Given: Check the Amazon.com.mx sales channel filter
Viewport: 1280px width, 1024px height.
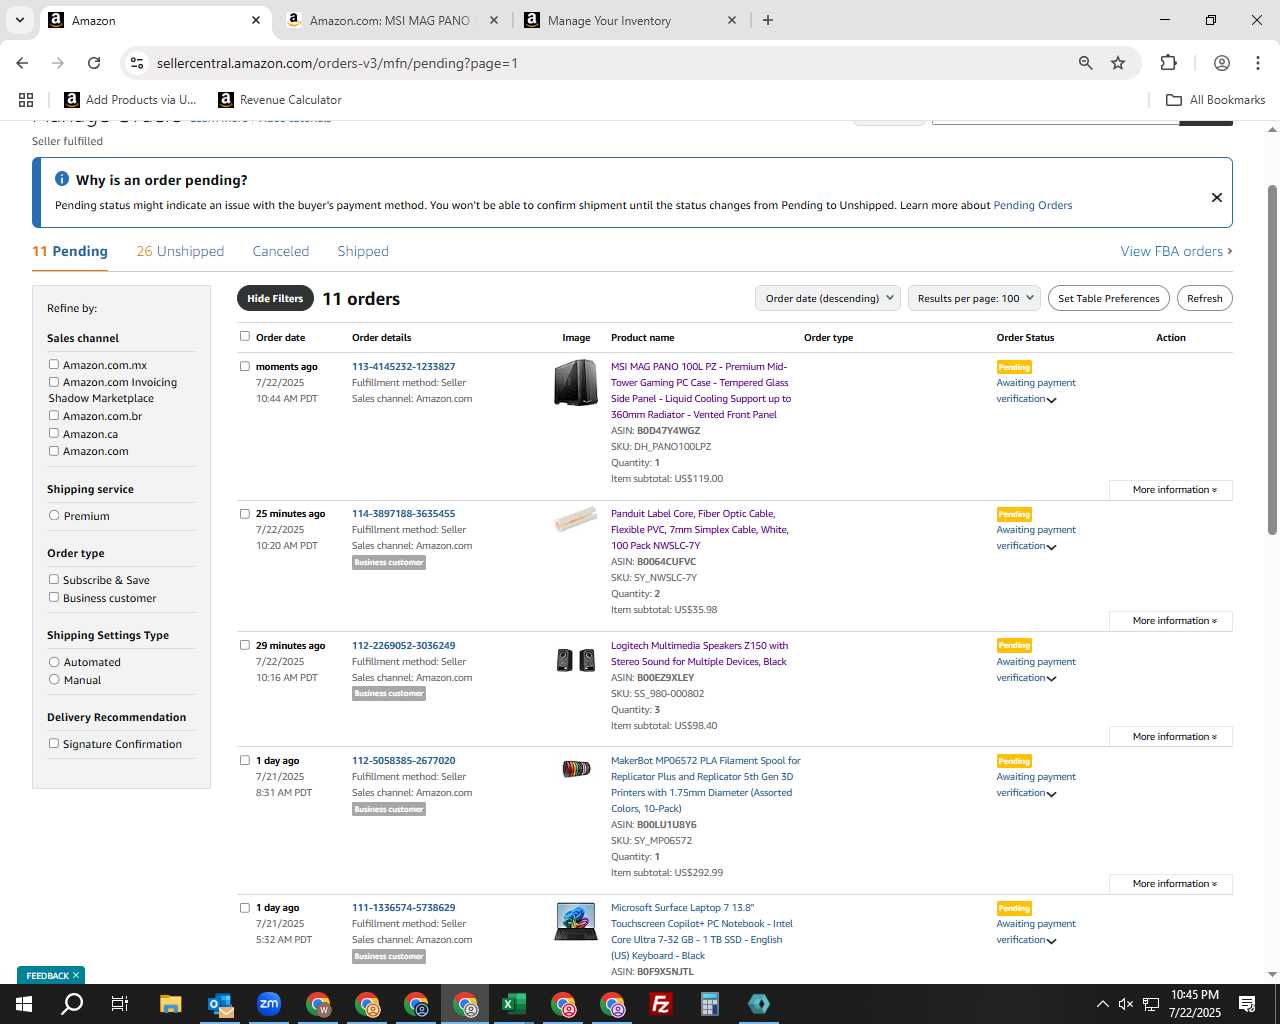Looking at the screenshot, I should pyautogui.click(x=54, y=364).
